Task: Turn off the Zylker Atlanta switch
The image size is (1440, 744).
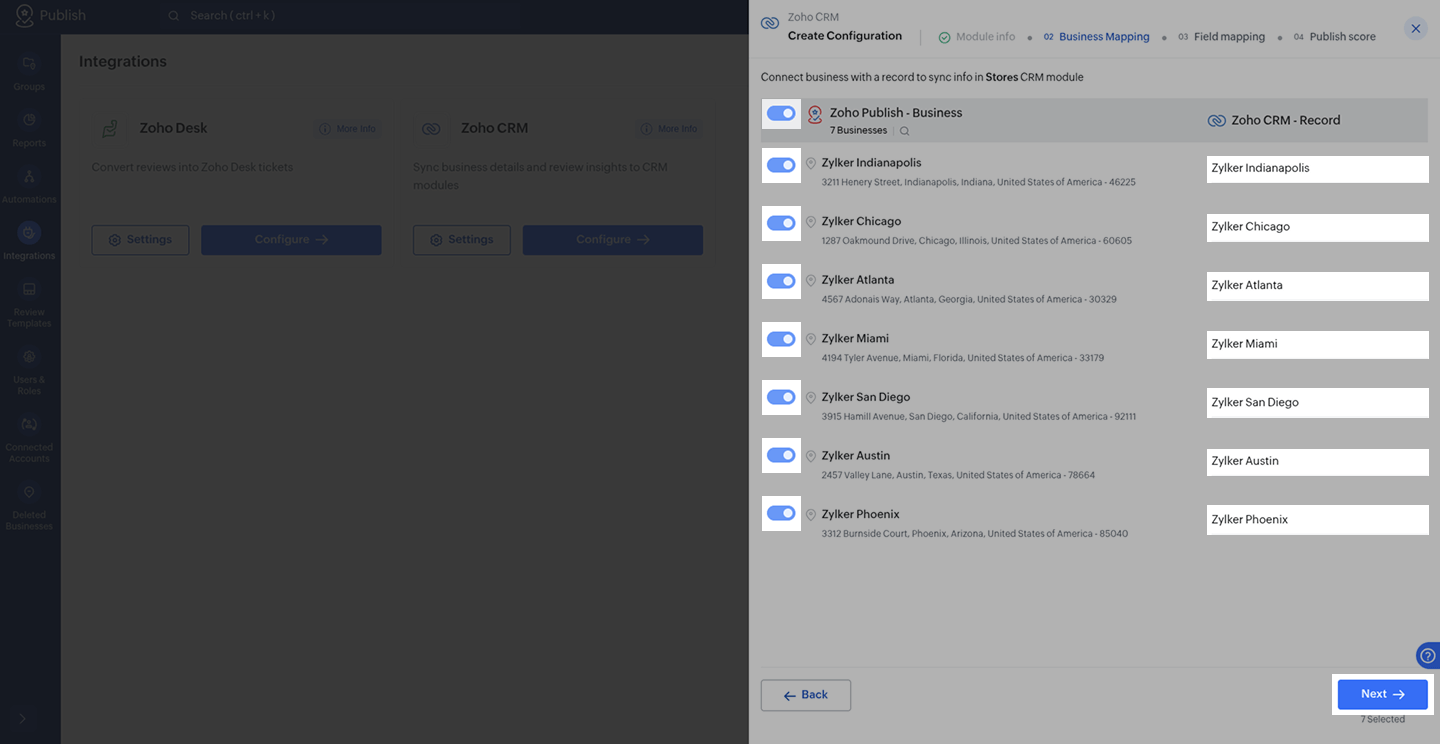Action: 781,281
